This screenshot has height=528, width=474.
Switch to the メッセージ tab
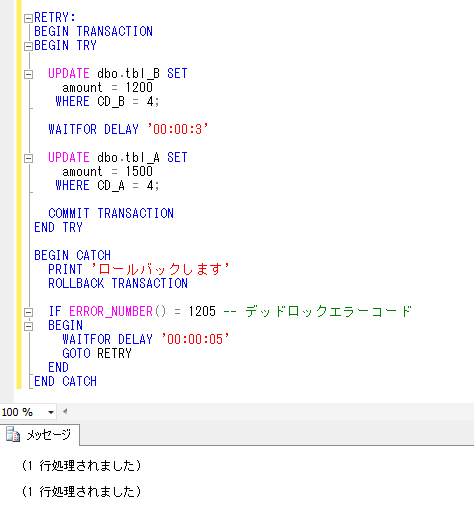point(40,435)
